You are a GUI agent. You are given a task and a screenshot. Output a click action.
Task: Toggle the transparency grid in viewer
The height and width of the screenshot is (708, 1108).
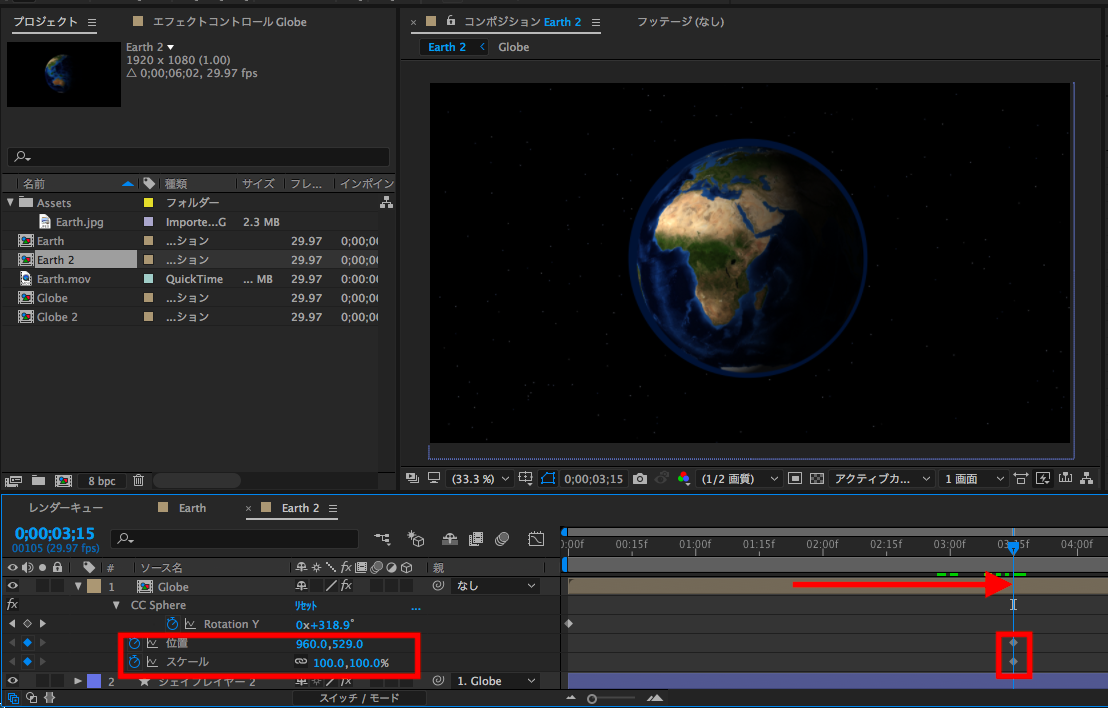tap(815, 479)
